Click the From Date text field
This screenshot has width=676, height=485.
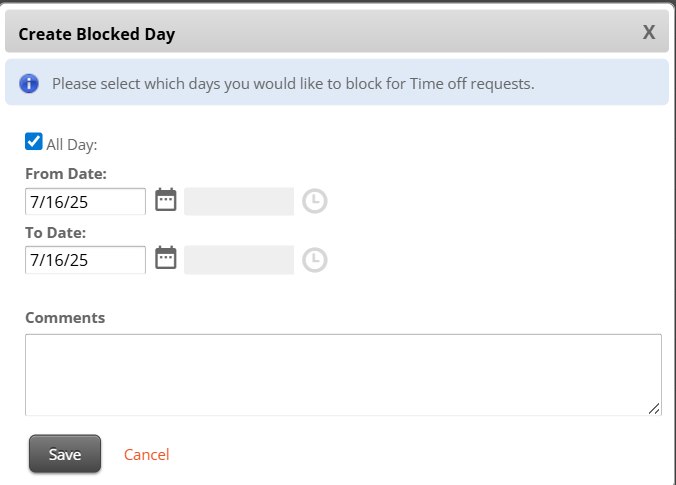coord(85,201)
